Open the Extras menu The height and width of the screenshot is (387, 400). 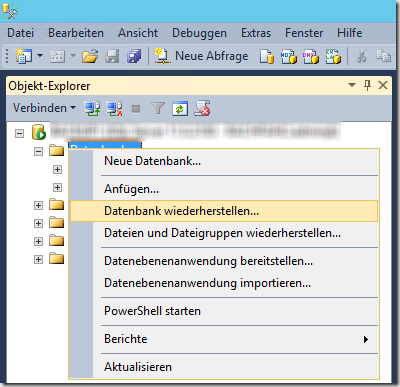(x=256, y=33)
